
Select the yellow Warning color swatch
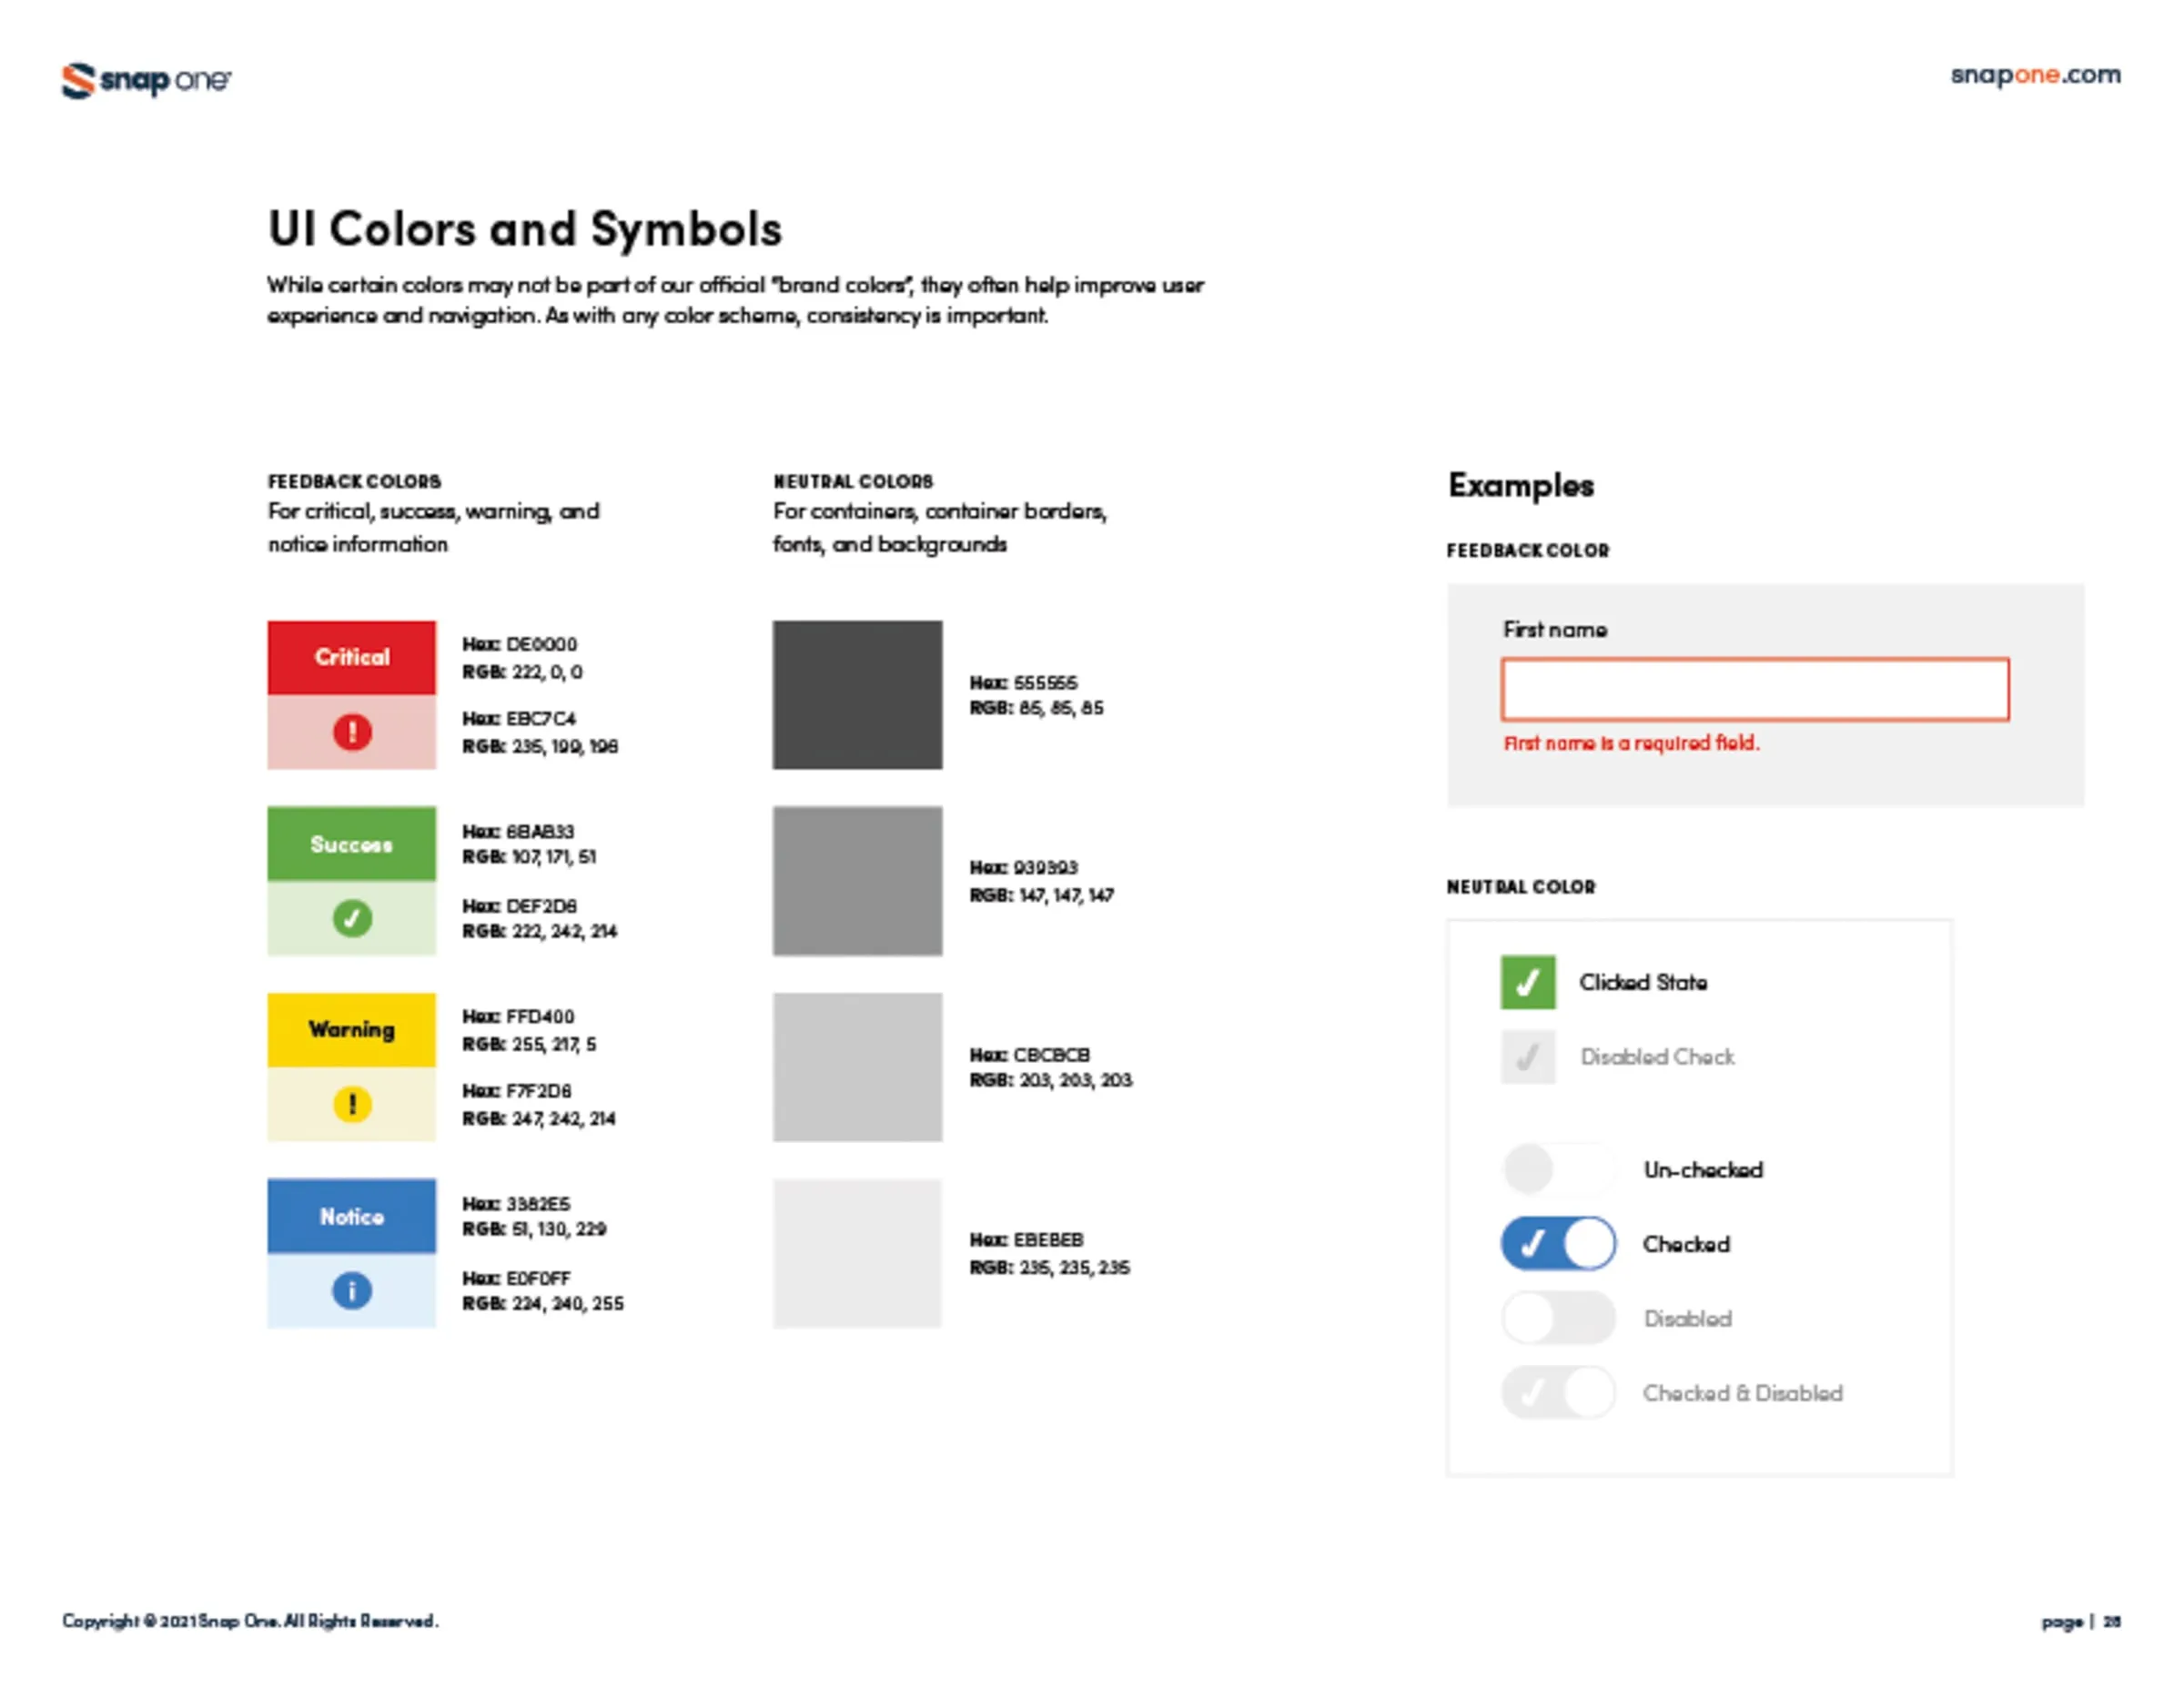[352, 1030]
